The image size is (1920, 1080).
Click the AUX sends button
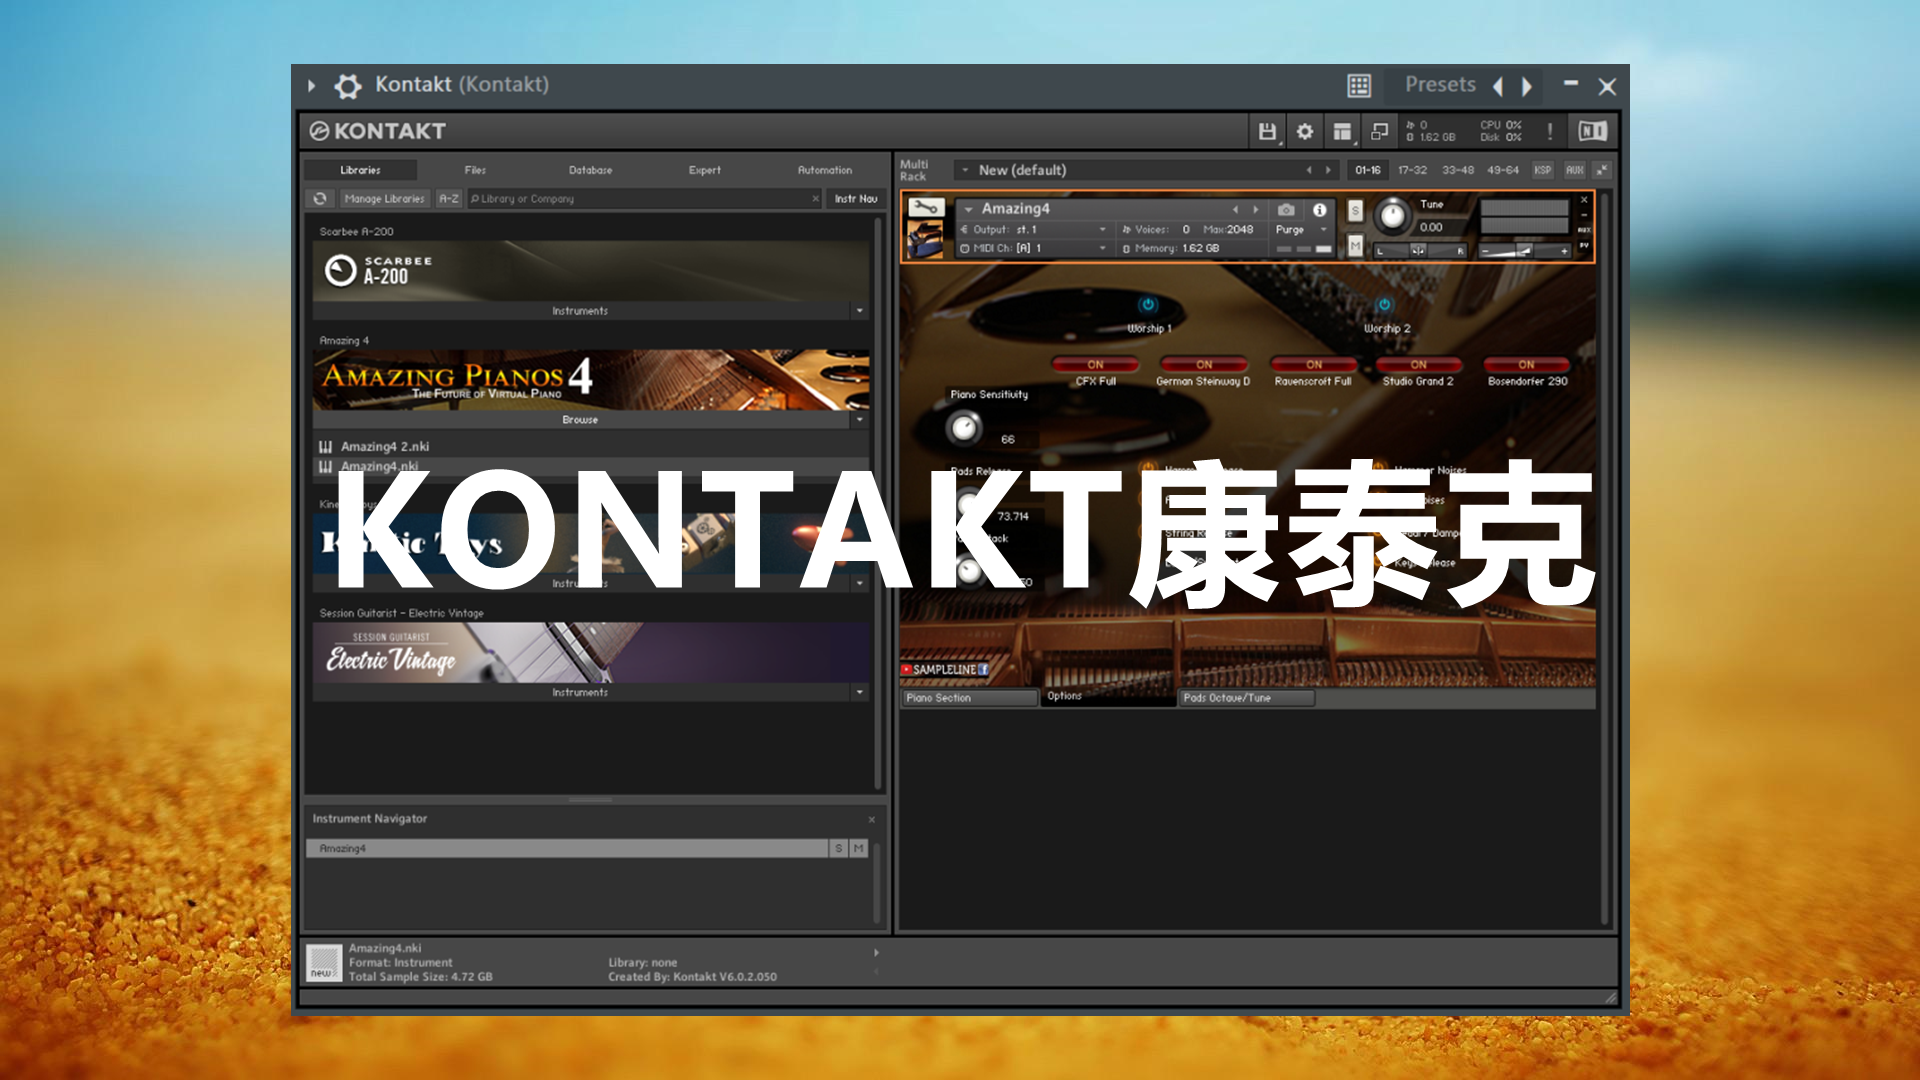tap(1575, 171)
